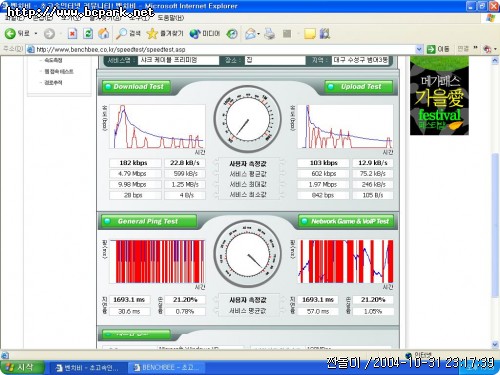Open the Help (도움말) menu
Image resolution: width=500 pixels, height=375 pixels.
[x=170, y=18]
